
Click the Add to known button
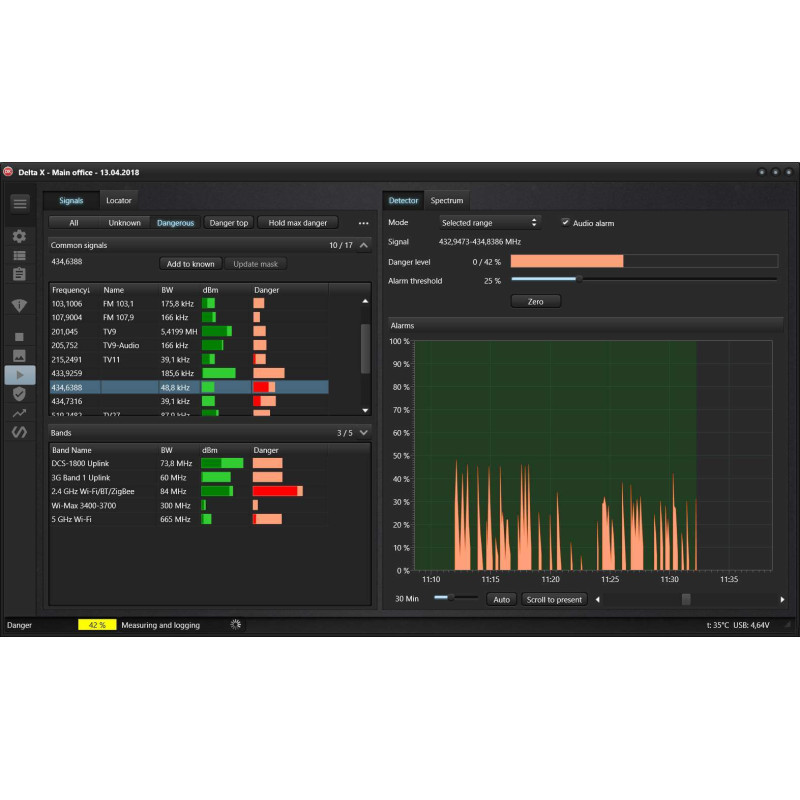tap(190, 264)
